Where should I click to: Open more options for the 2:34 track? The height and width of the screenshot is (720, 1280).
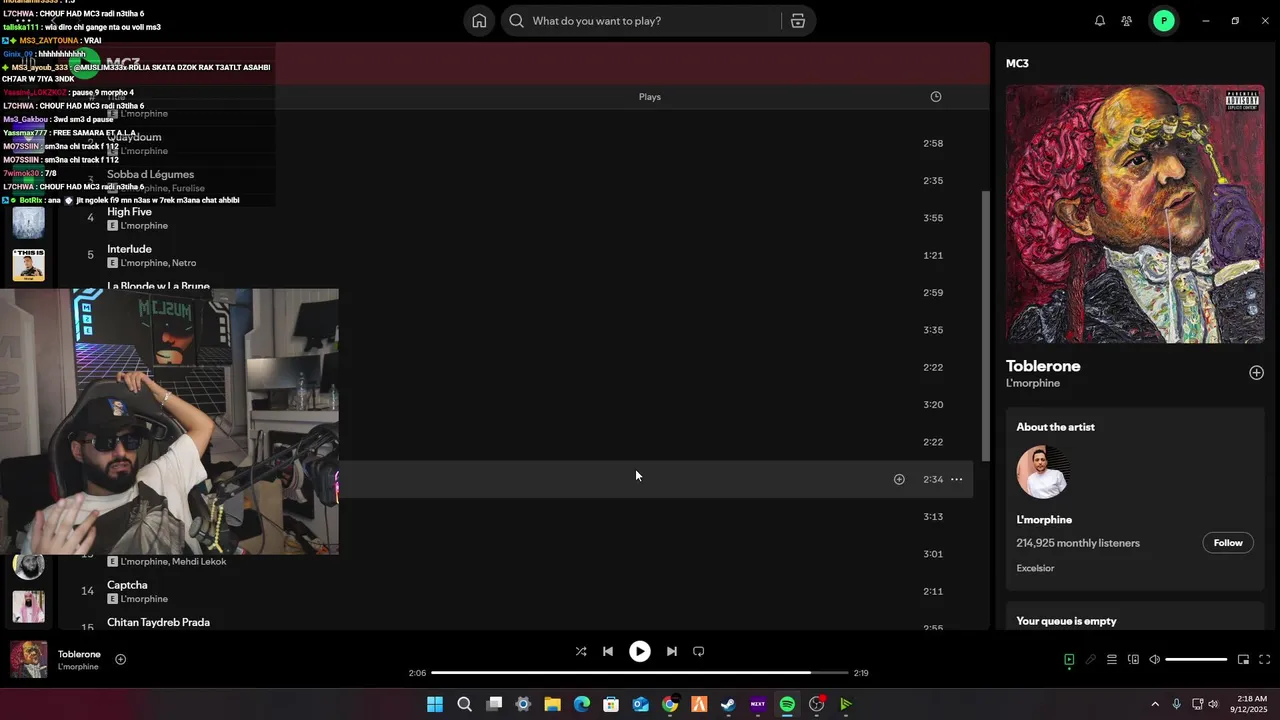pos(957,480)
